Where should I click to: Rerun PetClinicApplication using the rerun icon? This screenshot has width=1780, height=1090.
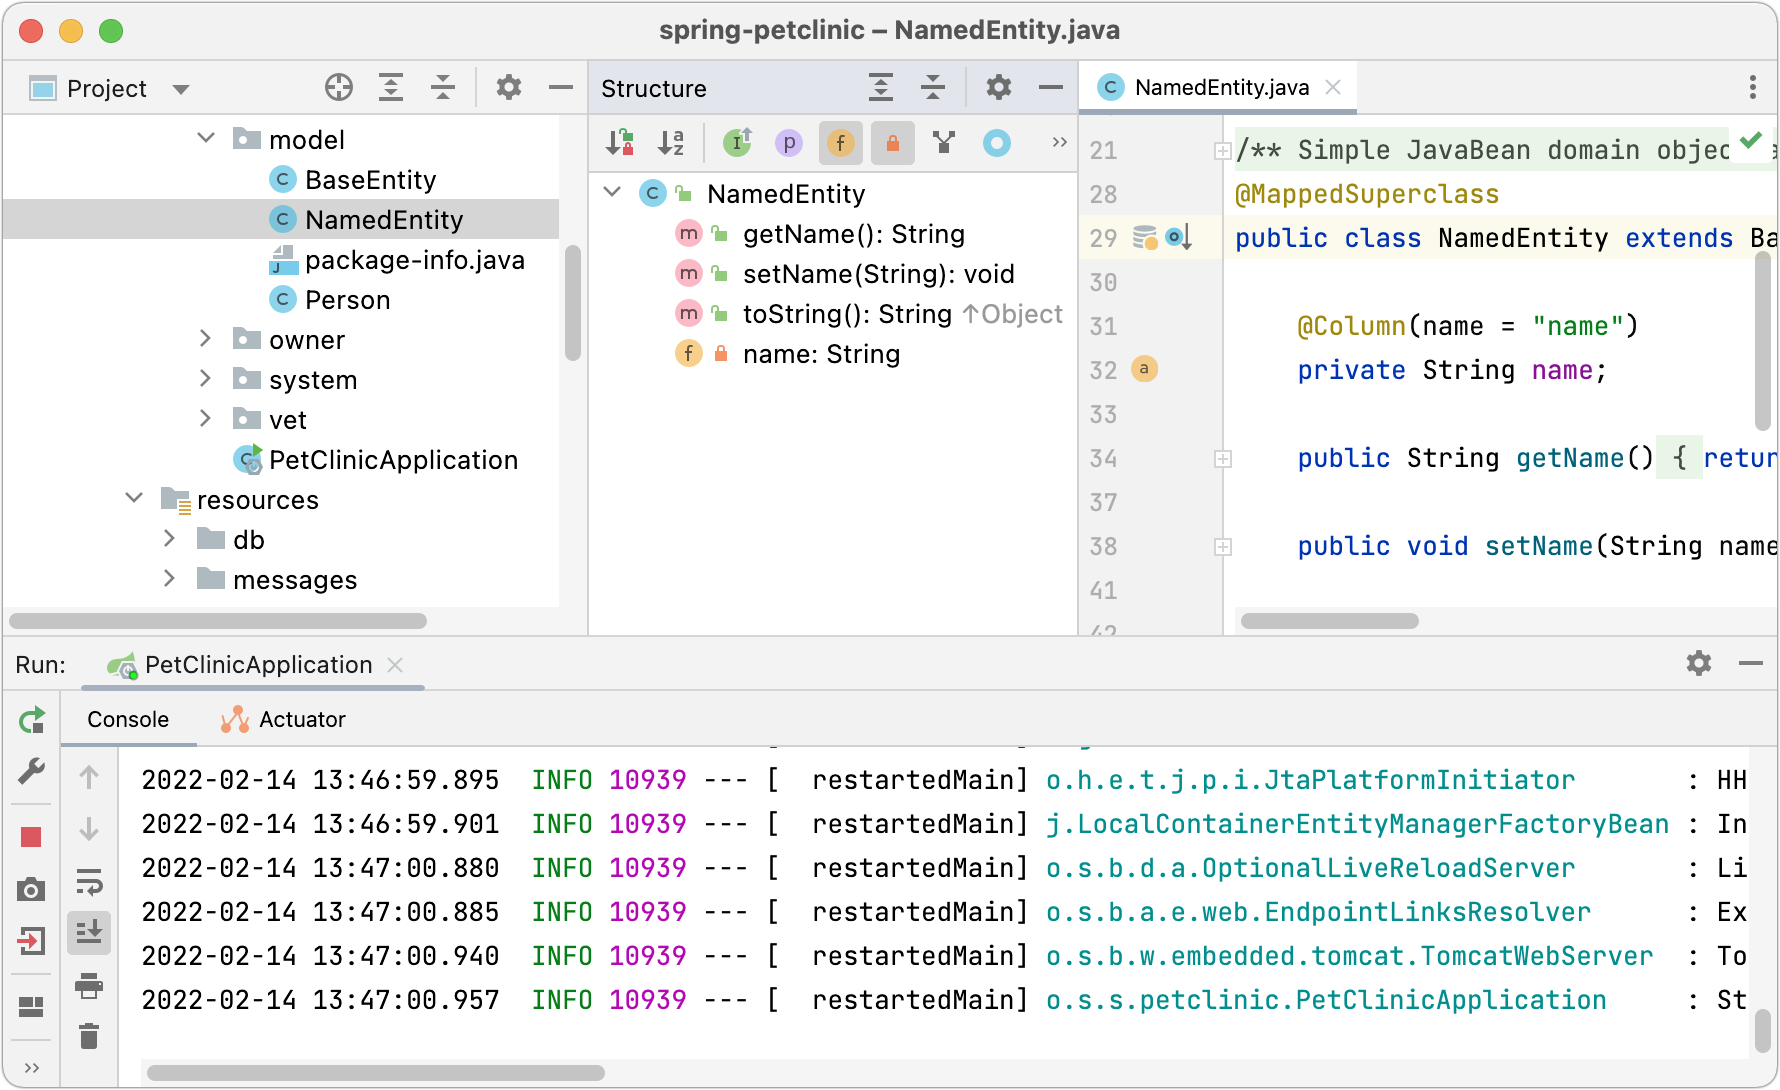point(32,720)
